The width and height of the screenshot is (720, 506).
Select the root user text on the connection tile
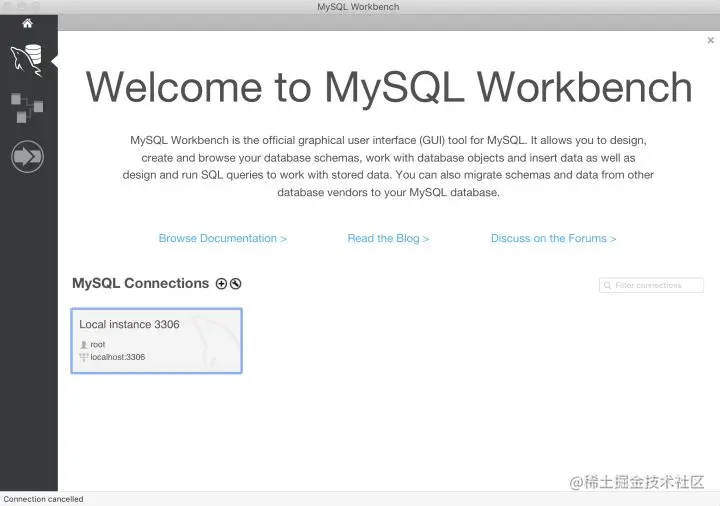(98, 344)
